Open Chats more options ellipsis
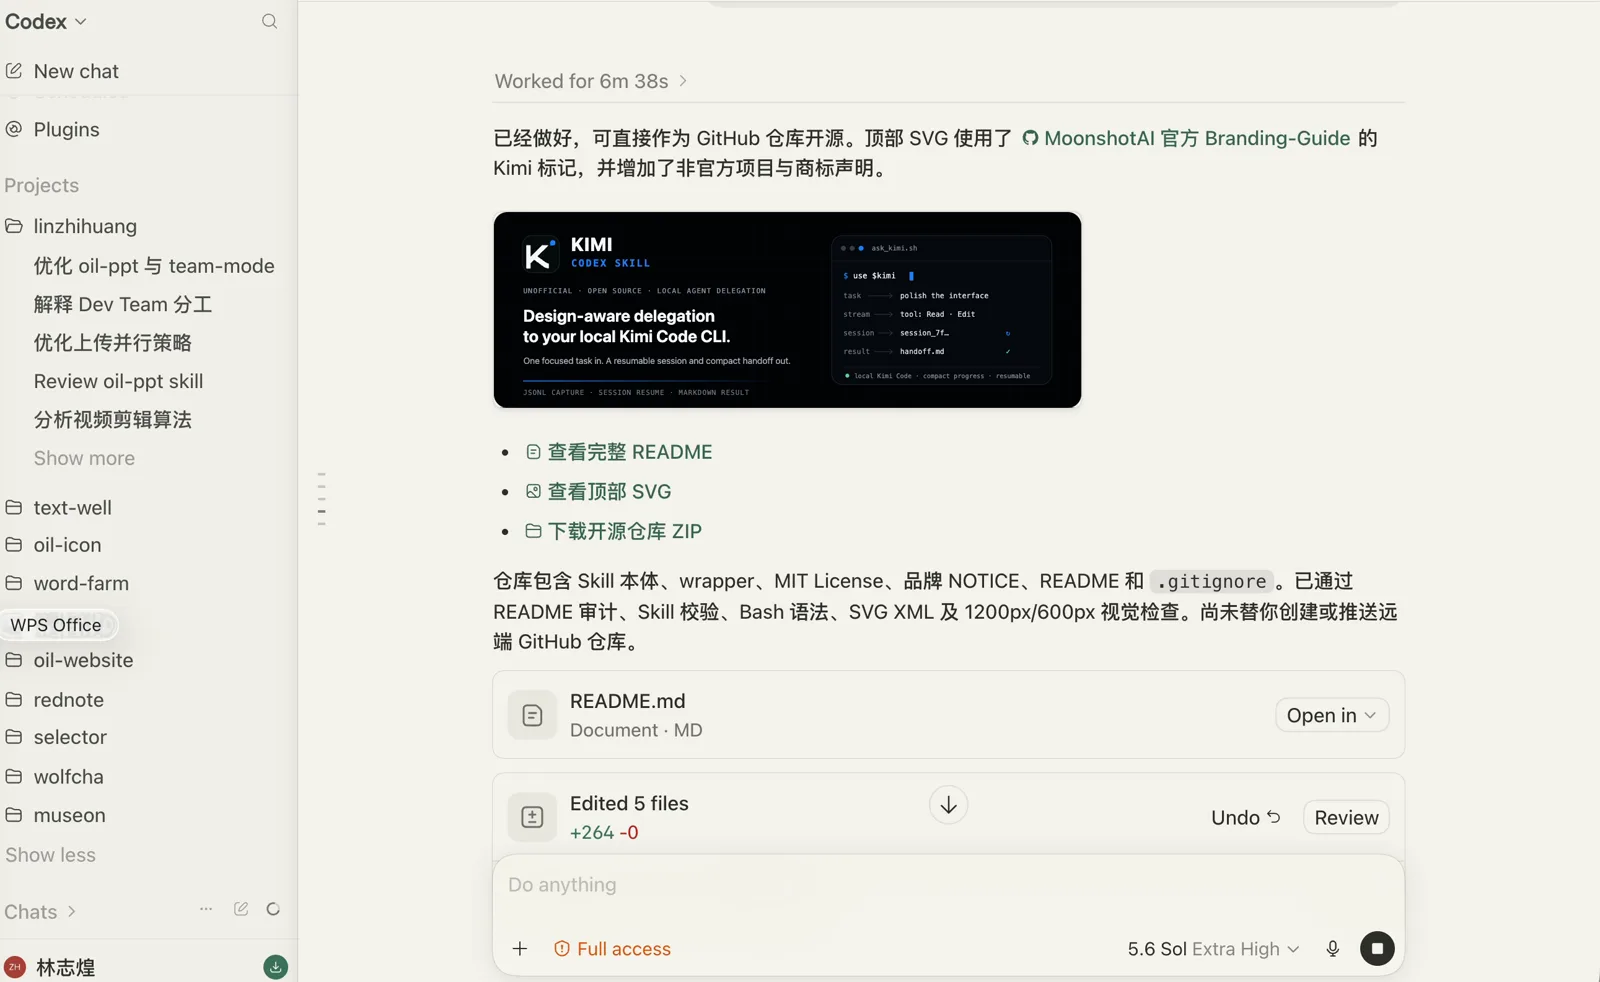Screen dimensions: 1600x982 click(x=206, y=909)
